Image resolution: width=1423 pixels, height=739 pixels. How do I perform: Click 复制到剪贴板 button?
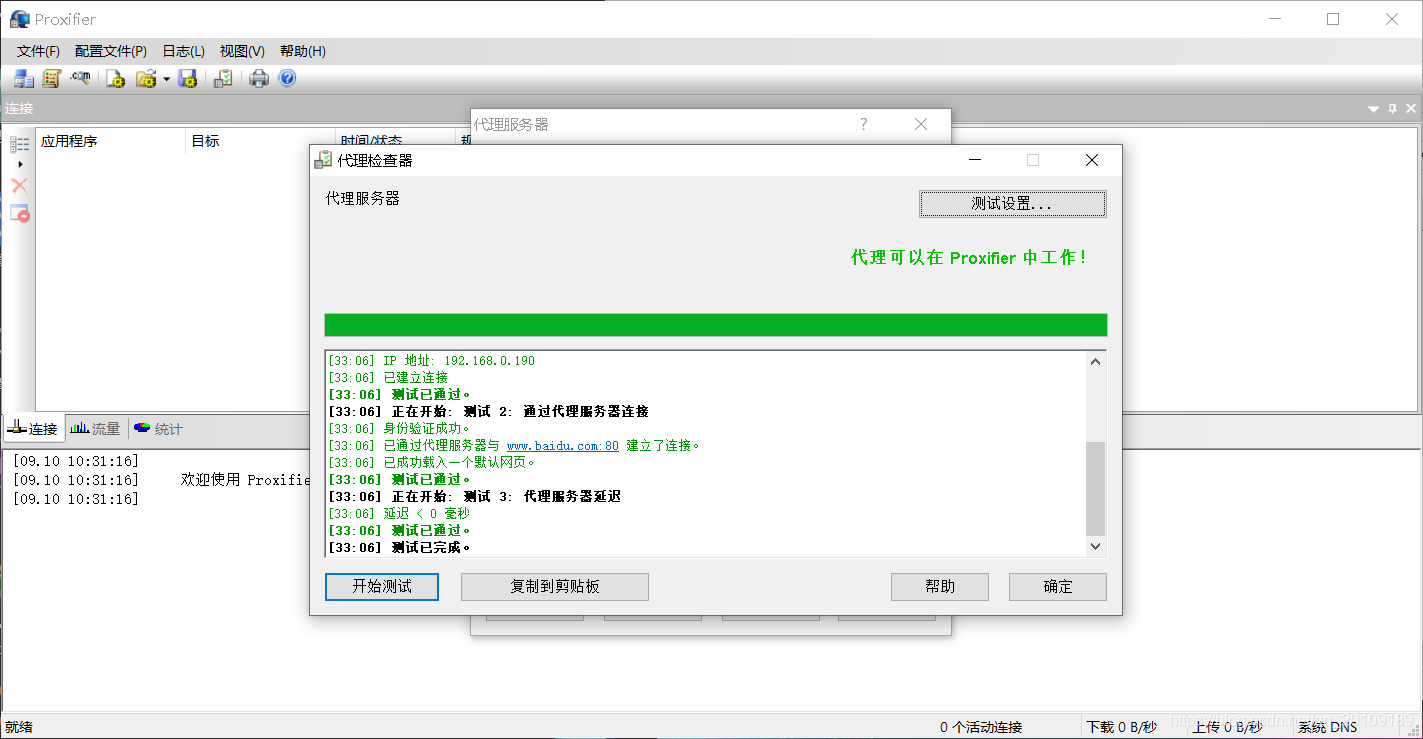[x=555, y=587]
